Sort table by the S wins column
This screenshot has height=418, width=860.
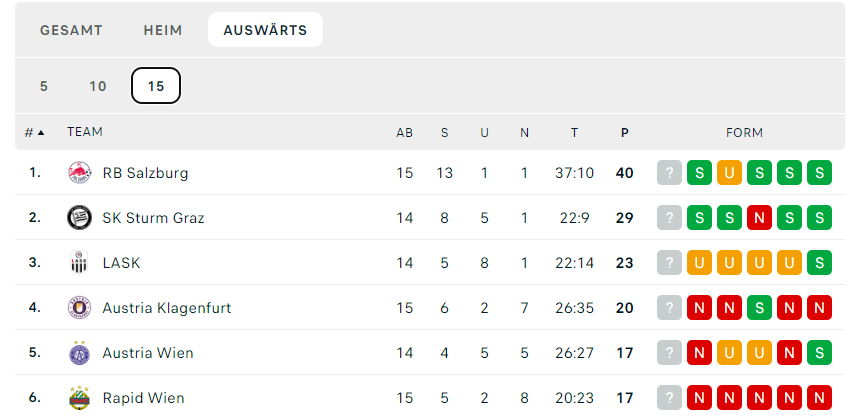pyautogui.click(x=444, y=132)
